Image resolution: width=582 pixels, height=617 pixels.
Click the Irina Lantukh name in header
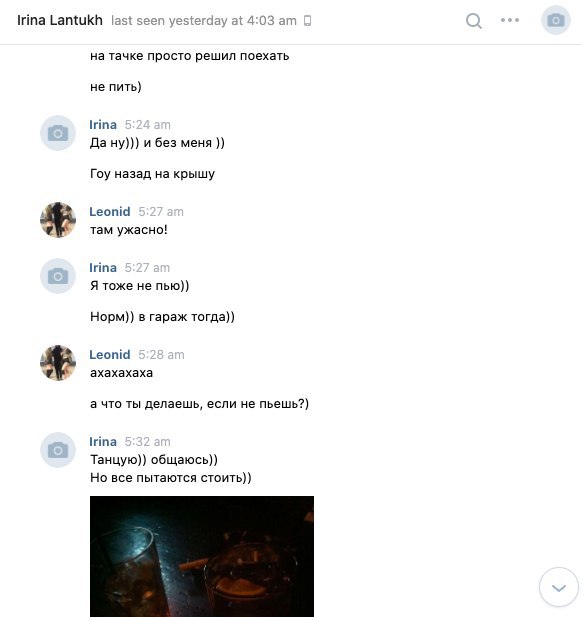pyautogui.click(x=60, y=20)
